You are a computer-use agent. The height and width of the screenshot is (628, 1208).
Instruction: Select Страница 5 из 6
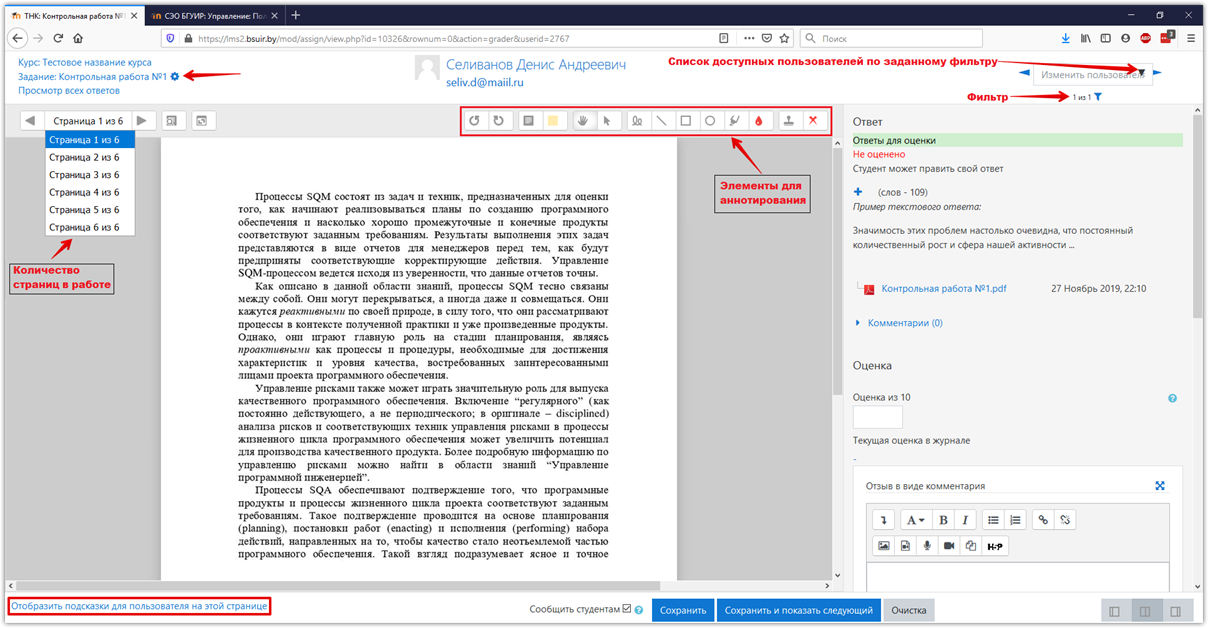click(89, 210)
